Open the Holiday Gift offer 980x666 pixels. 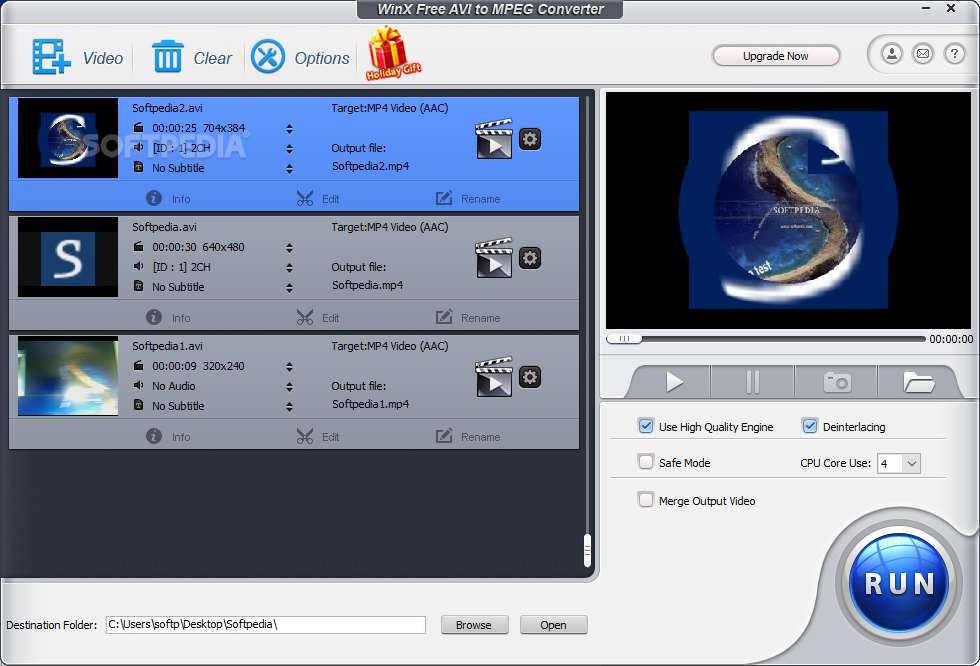[393, 54]
